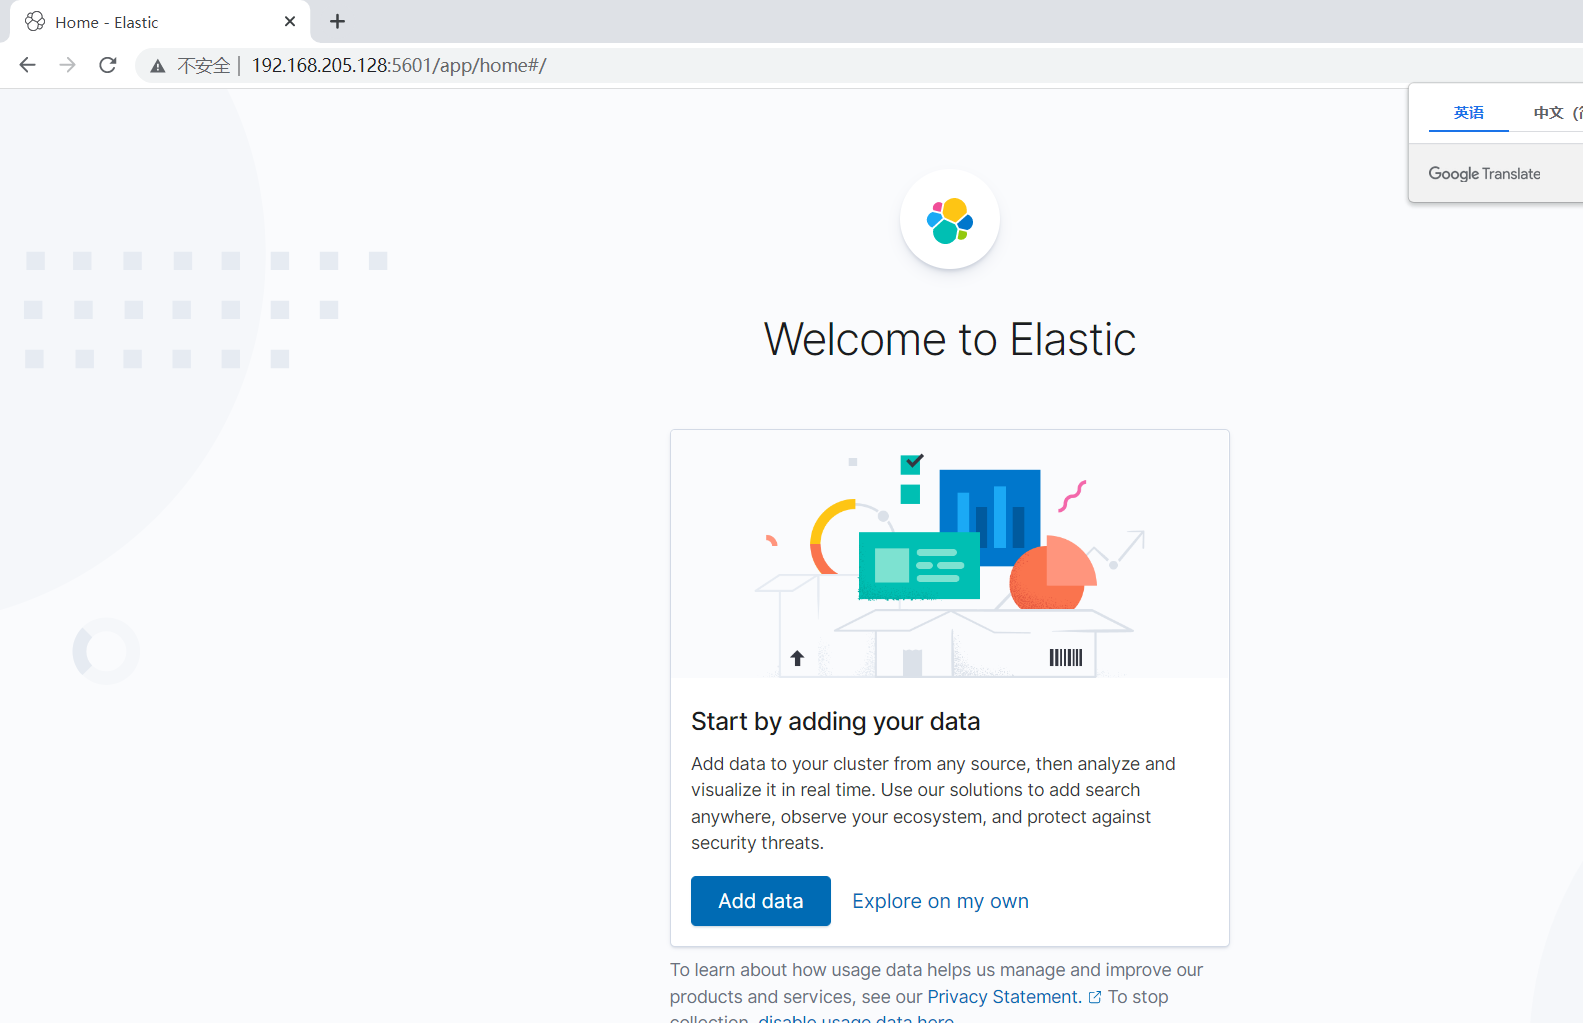1583x1023 pixels.
Task: Click the Elastic logo circle
Action: (950, 220)
